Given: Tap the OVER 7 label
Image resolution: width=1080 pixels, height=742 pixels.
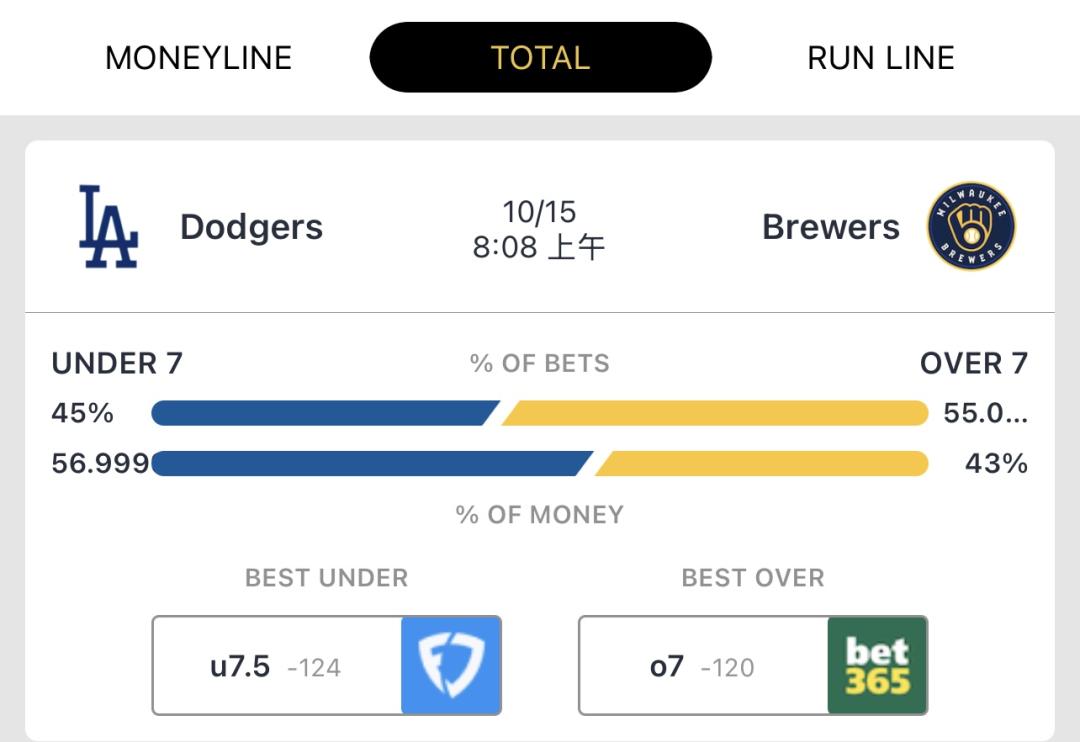Looking at the screenshot, I should (x=973, y=363).
